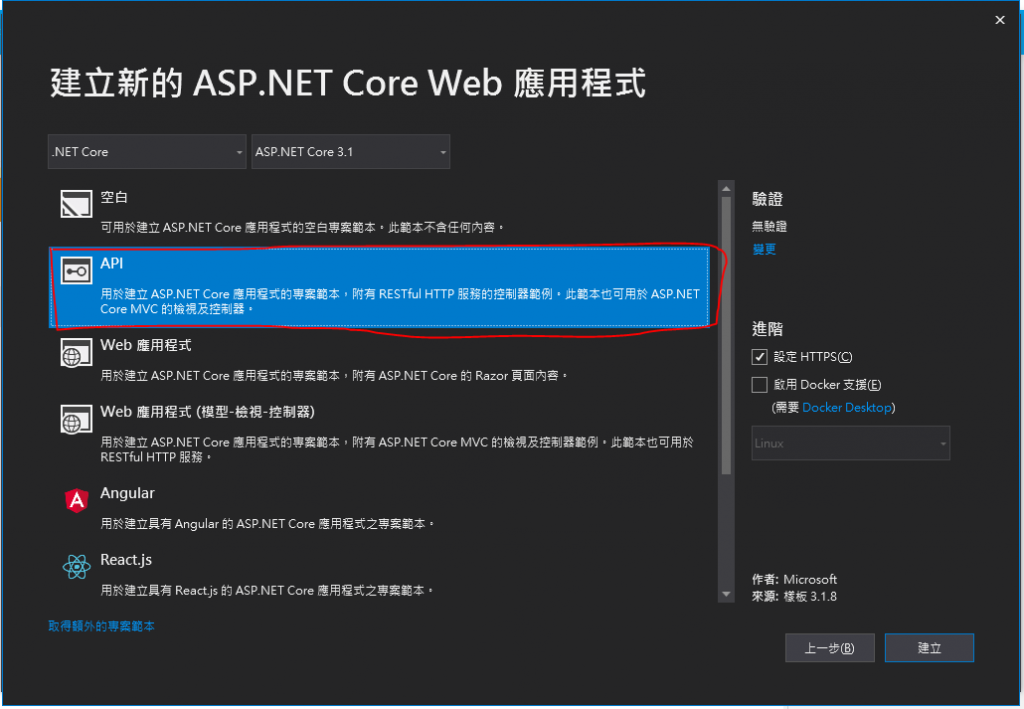Image resolution: width=1024 pixels, height=709 pixels.
Task: Click the 無驗證 authentication status text
Action: (x=769, y=227)
